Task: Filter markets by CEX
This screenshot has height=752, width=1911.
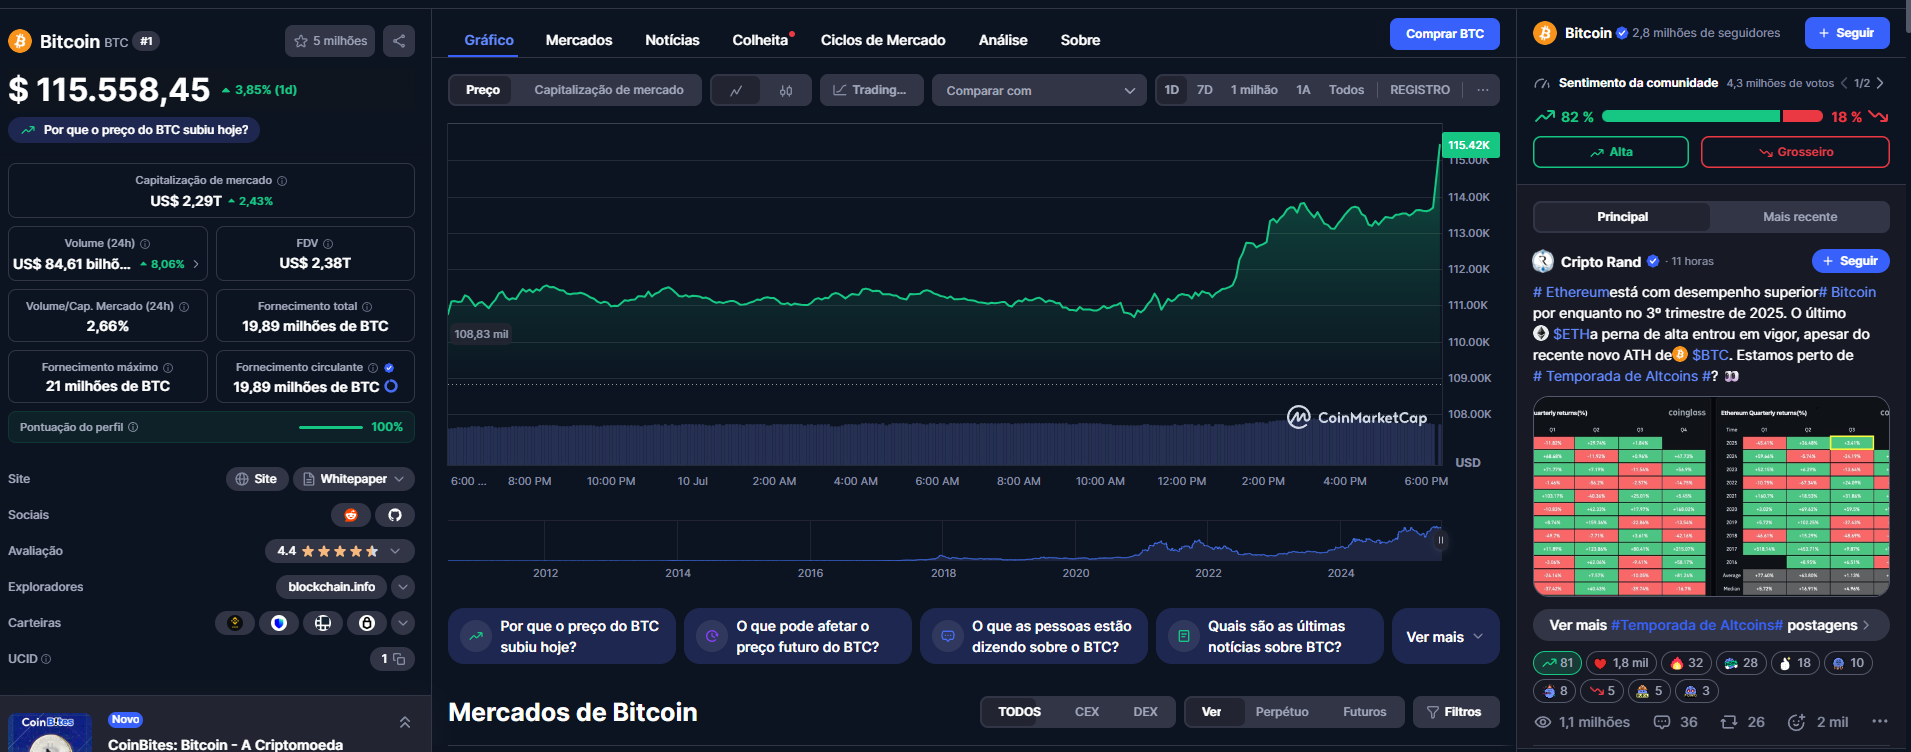Action: pyautogui.click(x=1087, y=712)
